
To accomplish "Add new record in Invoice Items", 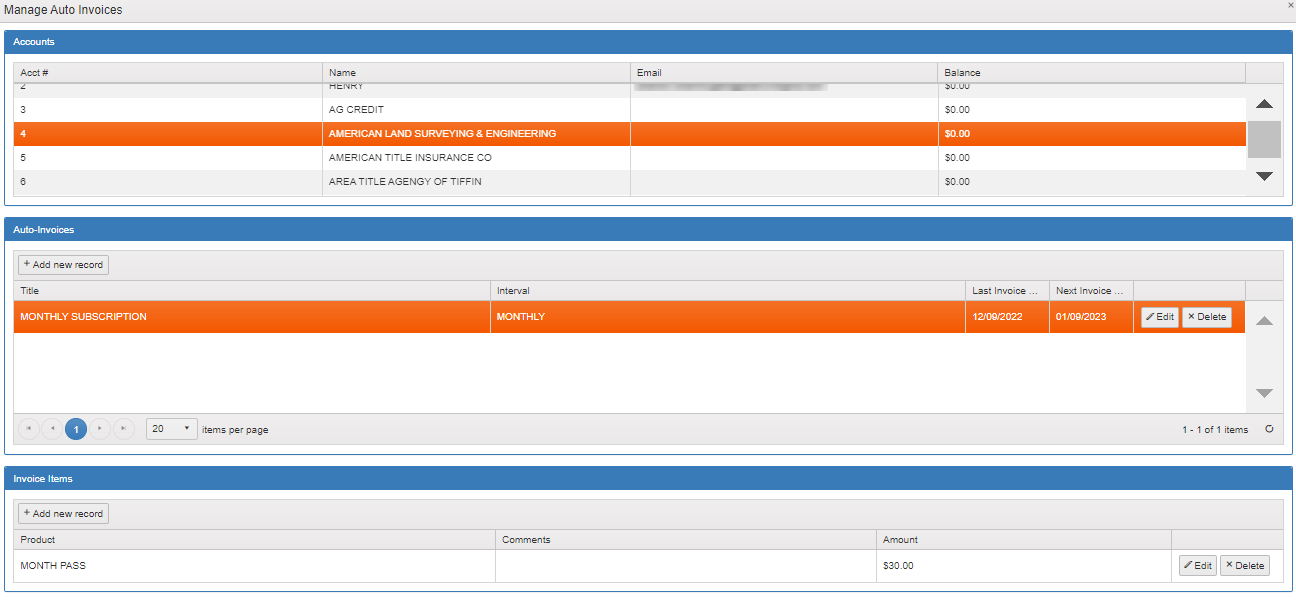I will tap(63, 514).
